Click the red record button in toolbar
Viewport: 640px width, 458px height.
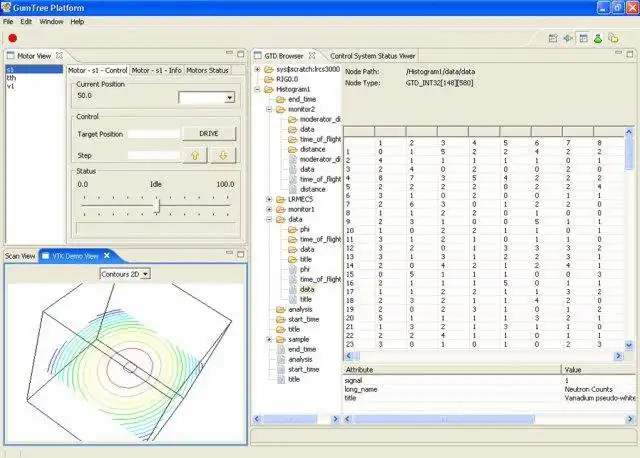point(13,38)
